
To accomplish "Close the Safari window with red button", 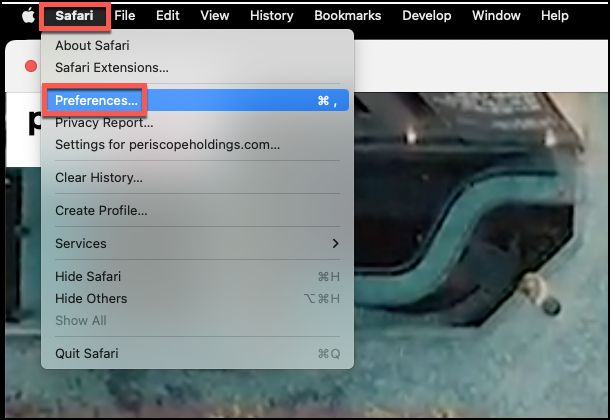I will point(31,66).
